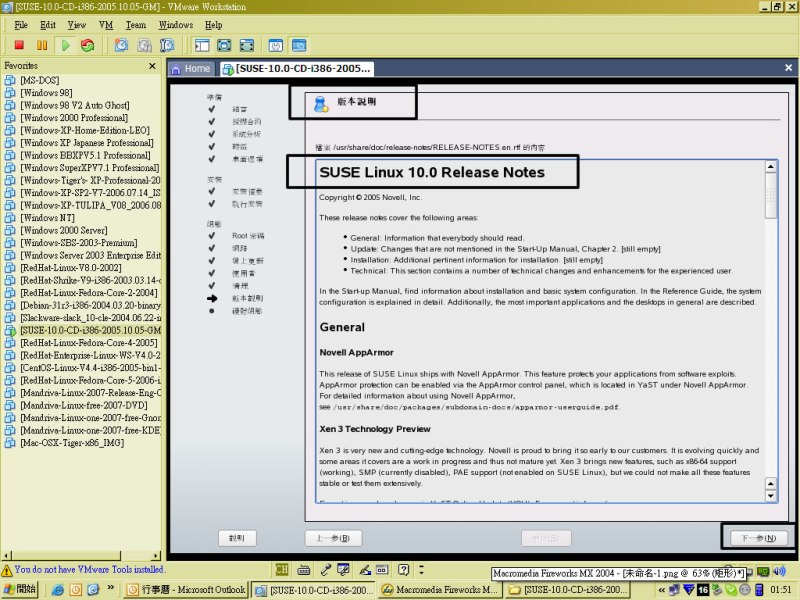The height and width of the screenshot is (600, 800).
Task: Click Favorites horizontal scrollbar right arrow
Action: 156,556
